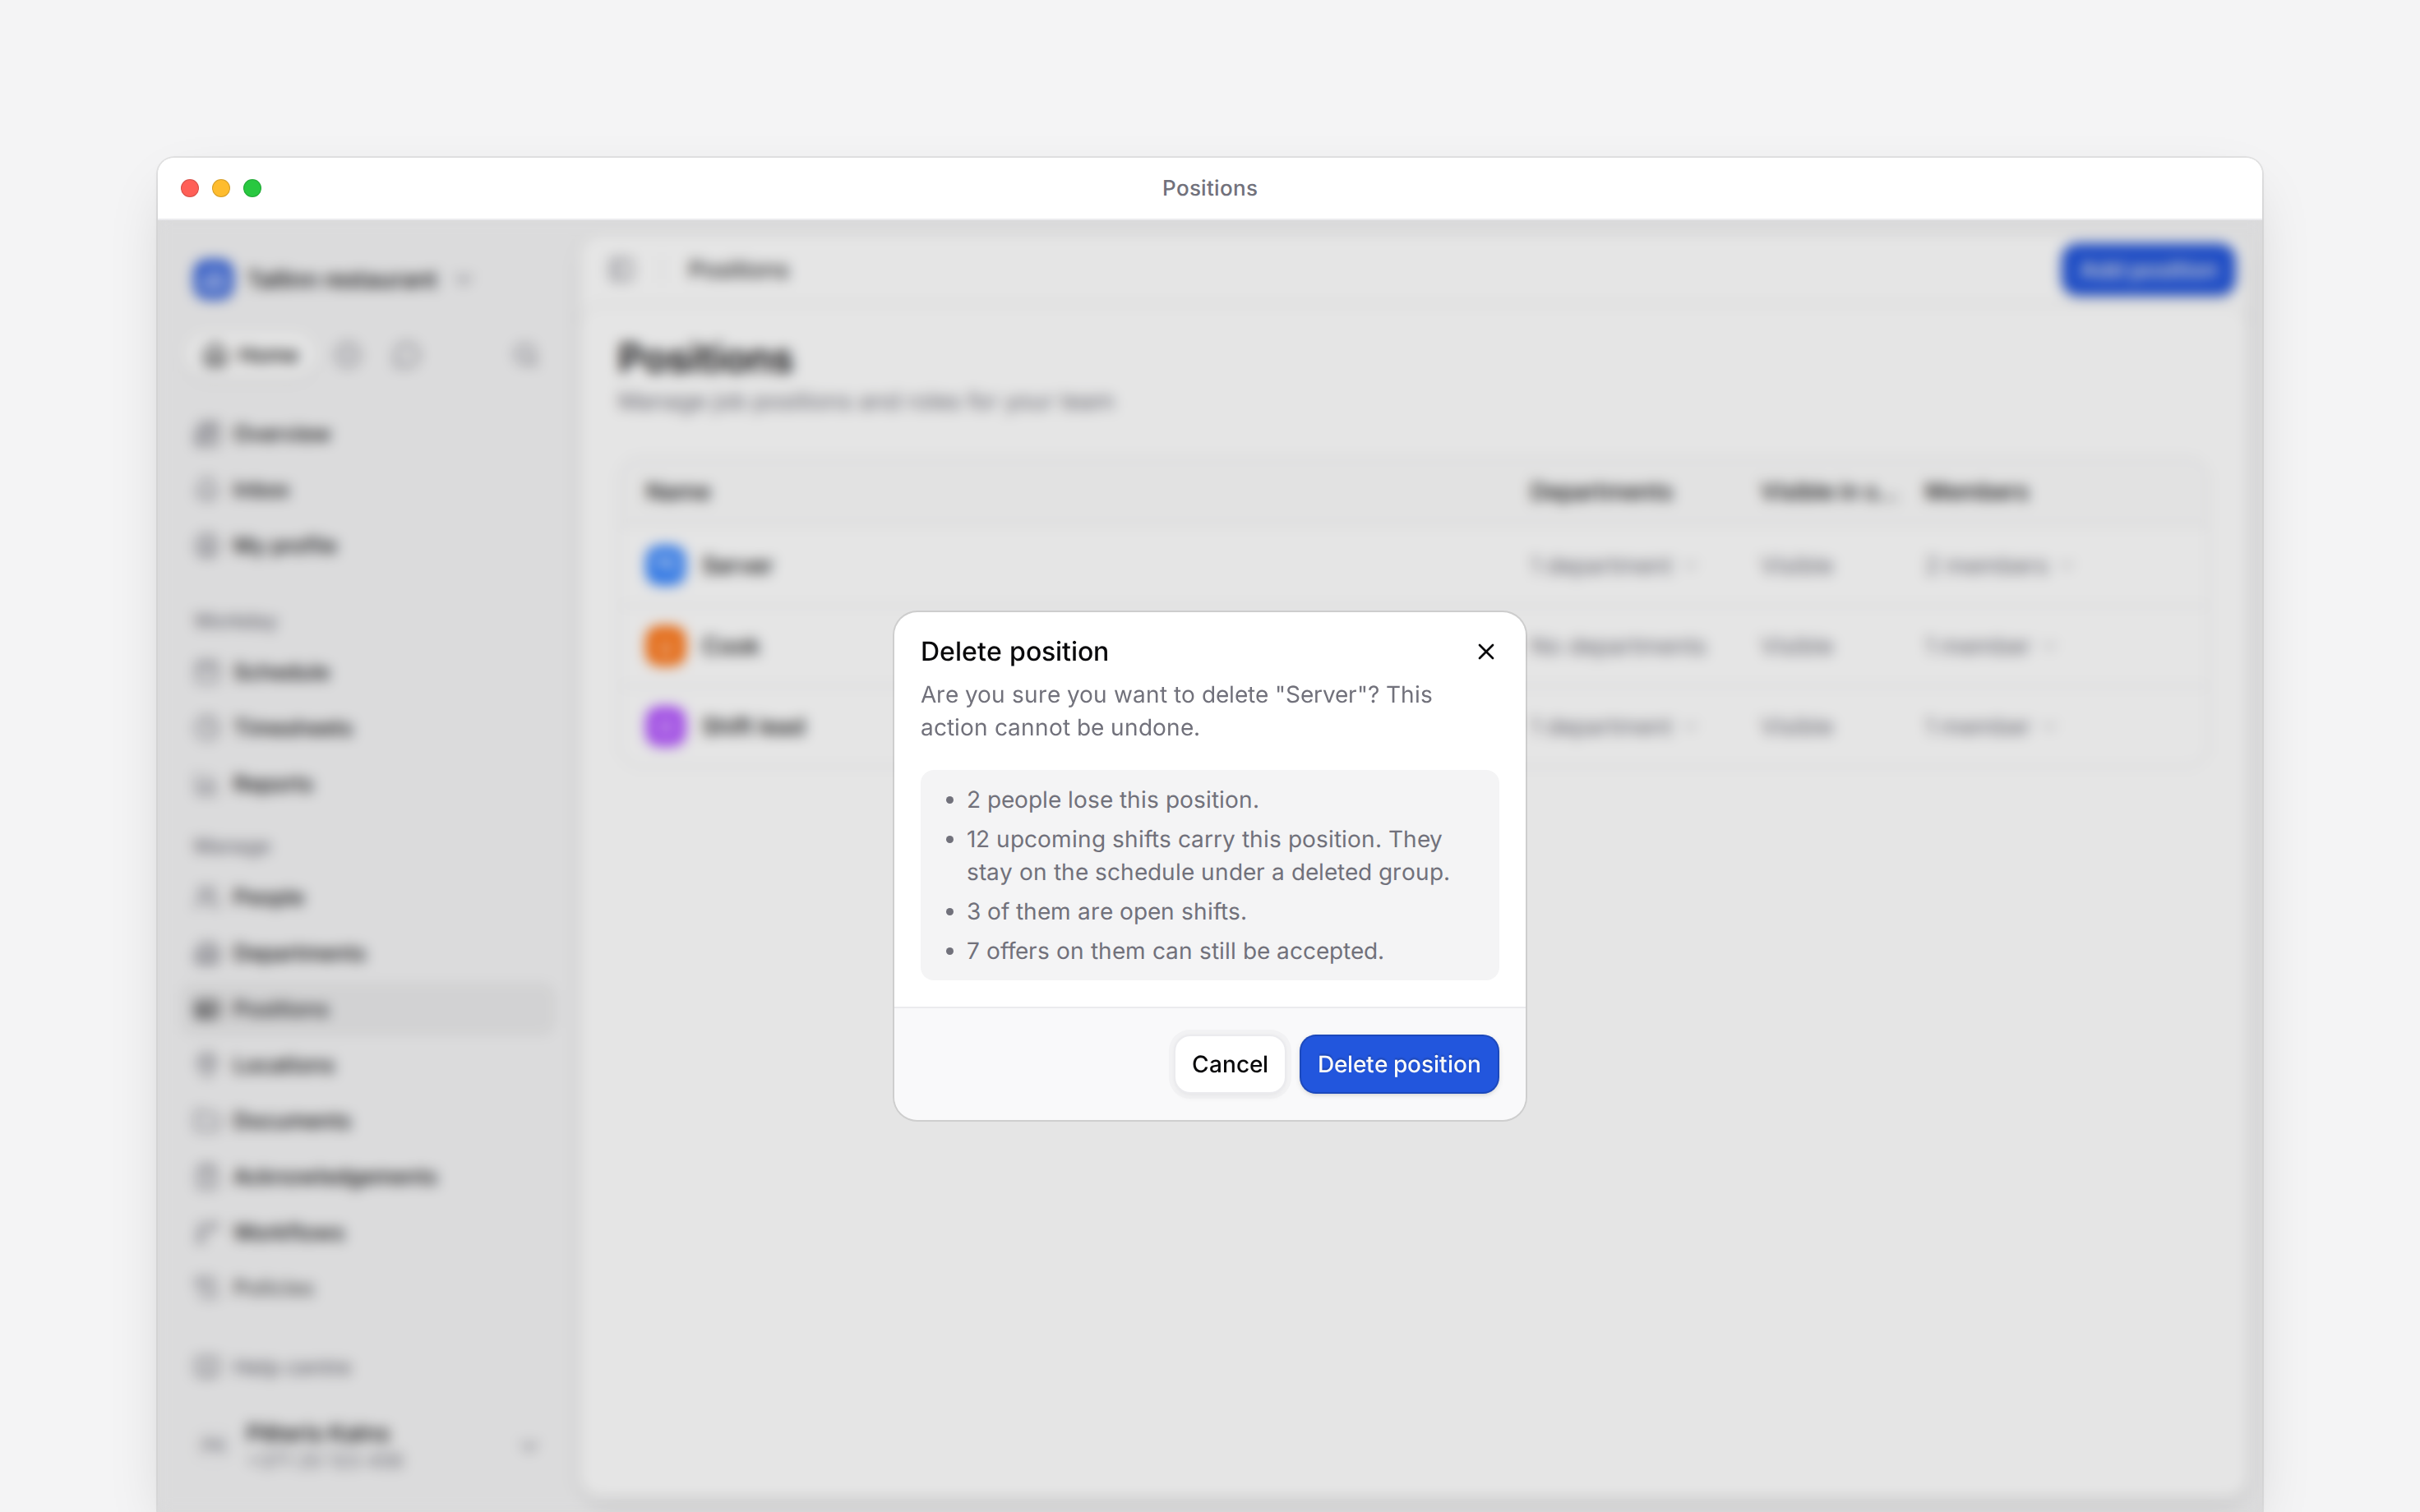Click the "2 people lose this position." line

pos(1112,800)
